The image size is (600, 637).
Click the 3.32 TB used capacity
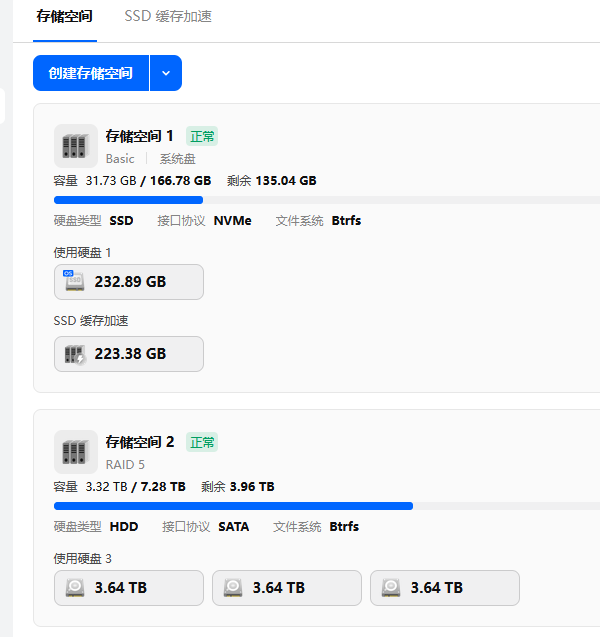click(106, 487)
